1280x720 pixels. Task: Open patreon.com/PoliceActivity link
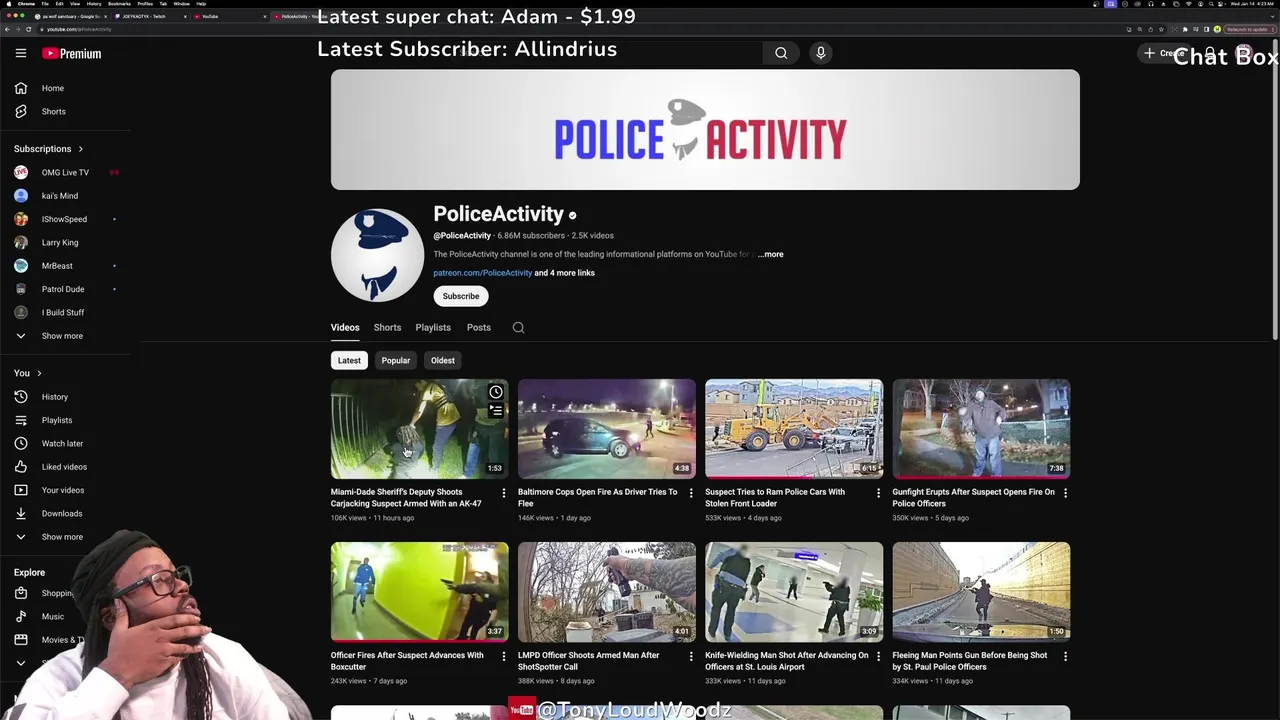click(x=482, y=273)
